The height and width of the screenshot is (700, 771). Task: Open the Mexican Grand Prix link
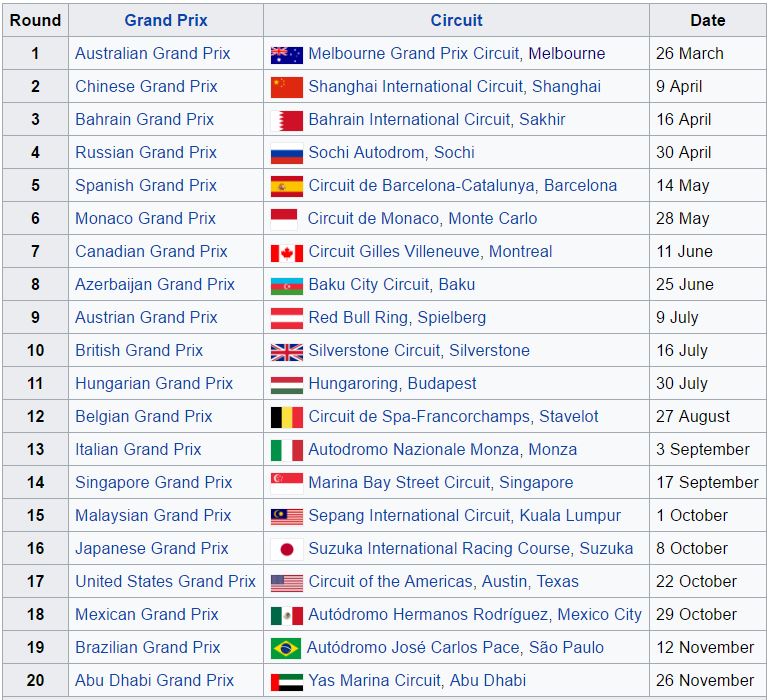point(147,613)
